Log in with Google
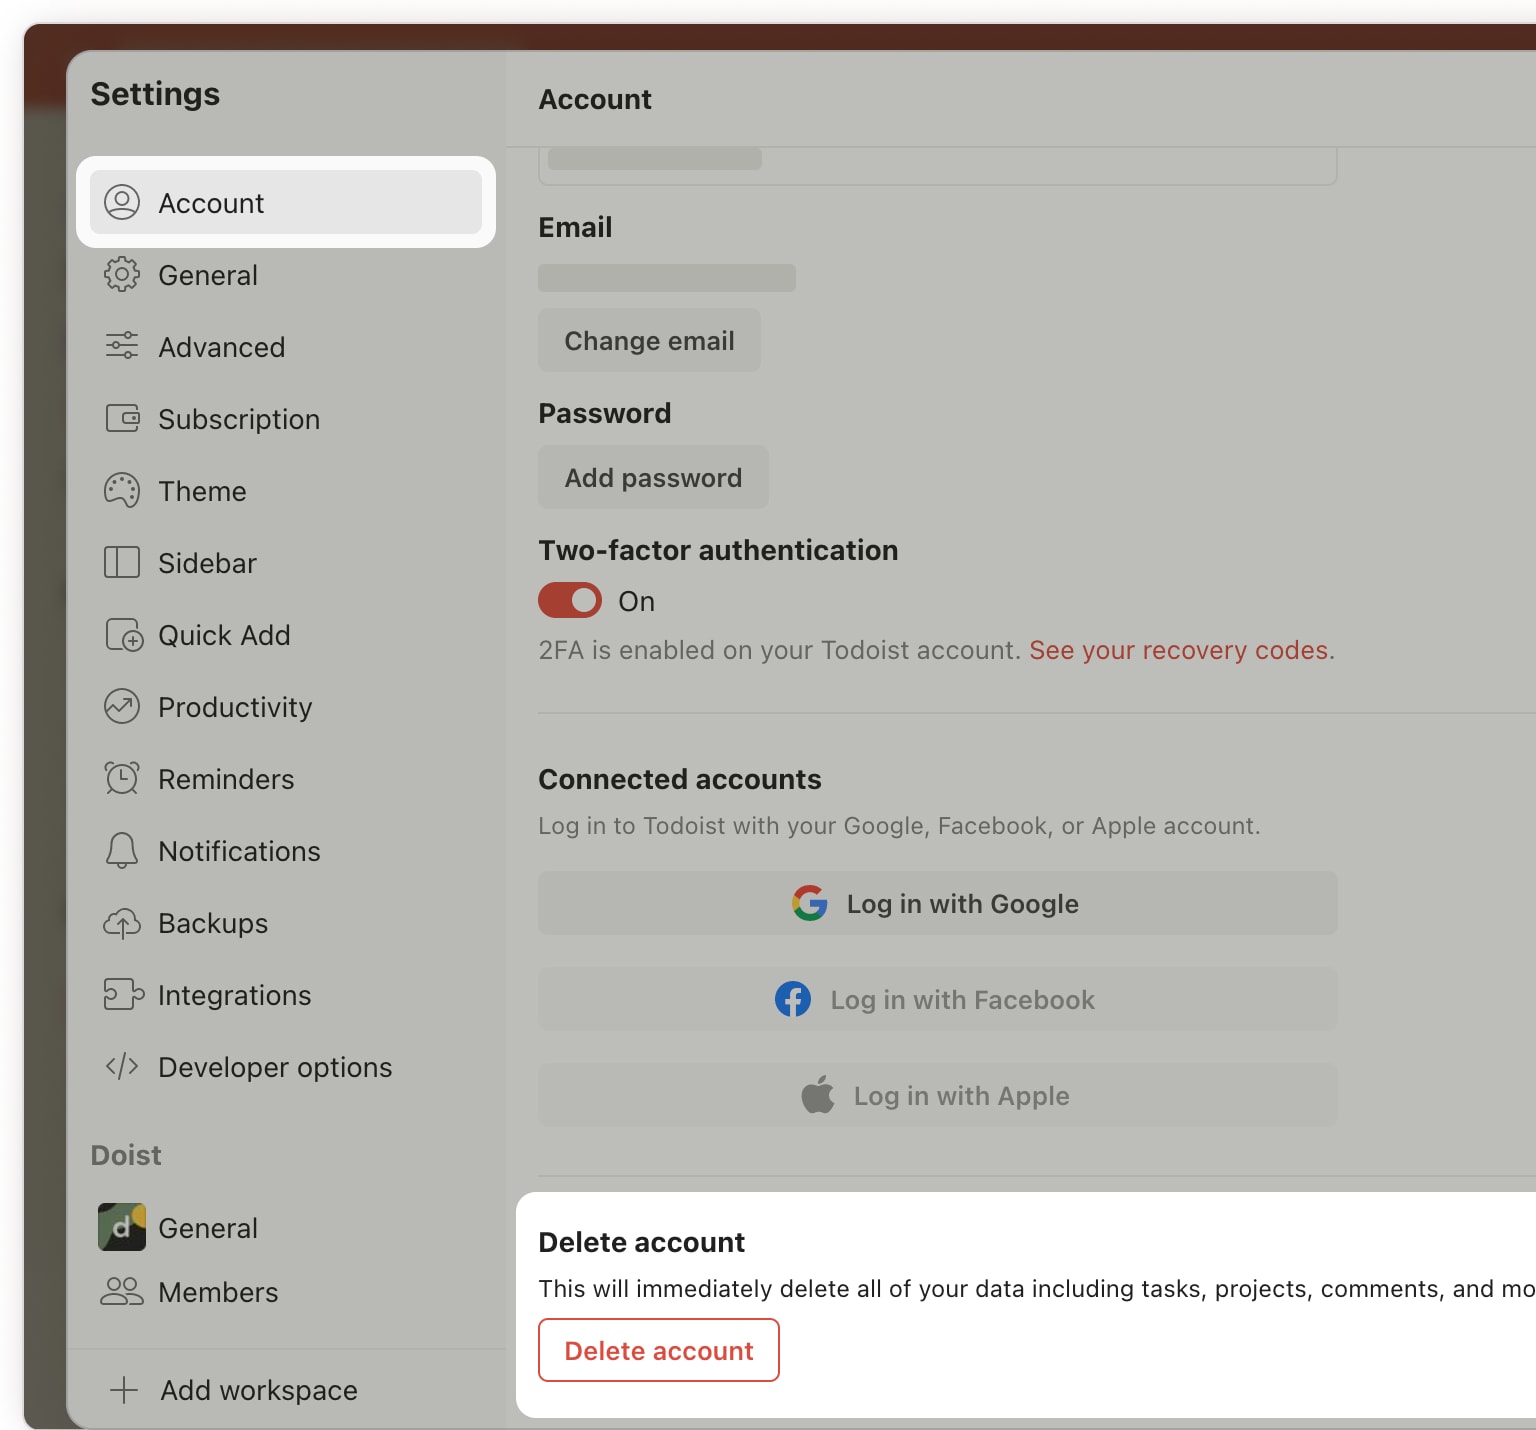 pos(936,903)
